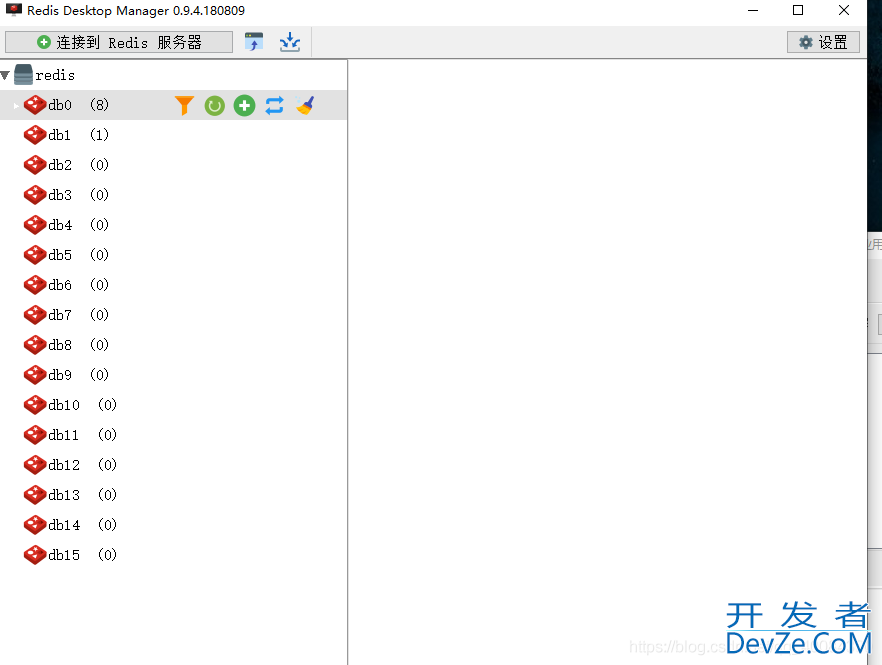The height and width of the screenshot is (665, 882).
Task: Open the import connections icon
Action: point(254,42)
